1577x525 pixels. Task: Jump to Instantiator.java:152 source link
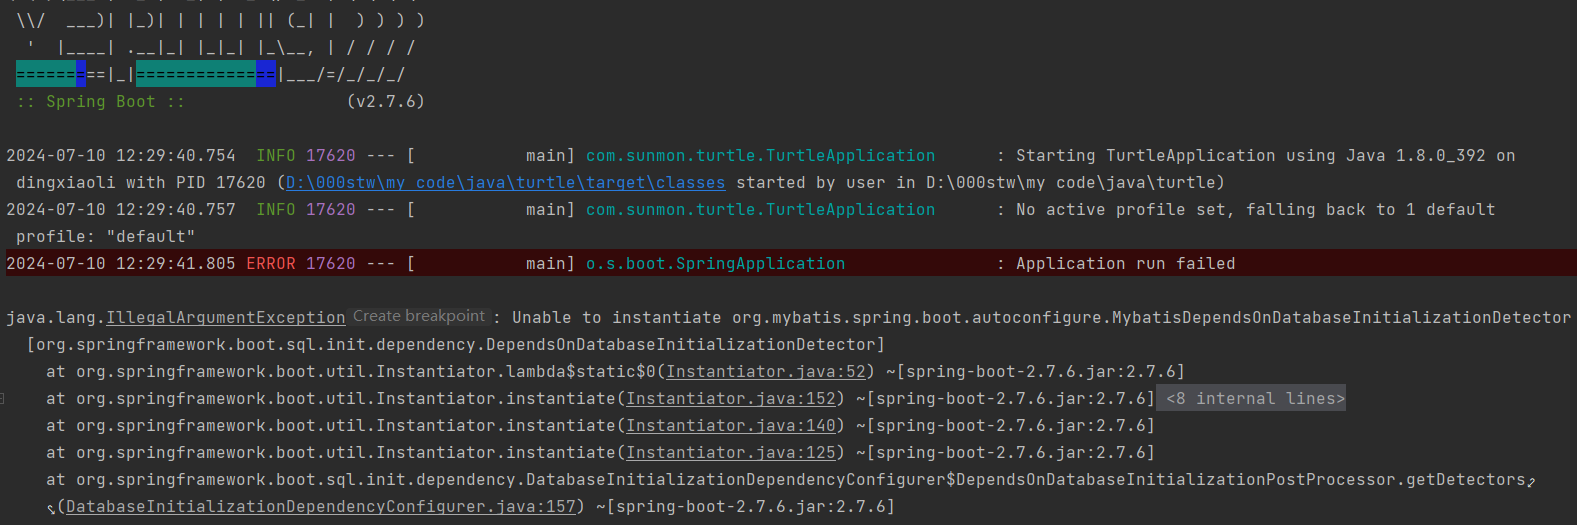731,399
